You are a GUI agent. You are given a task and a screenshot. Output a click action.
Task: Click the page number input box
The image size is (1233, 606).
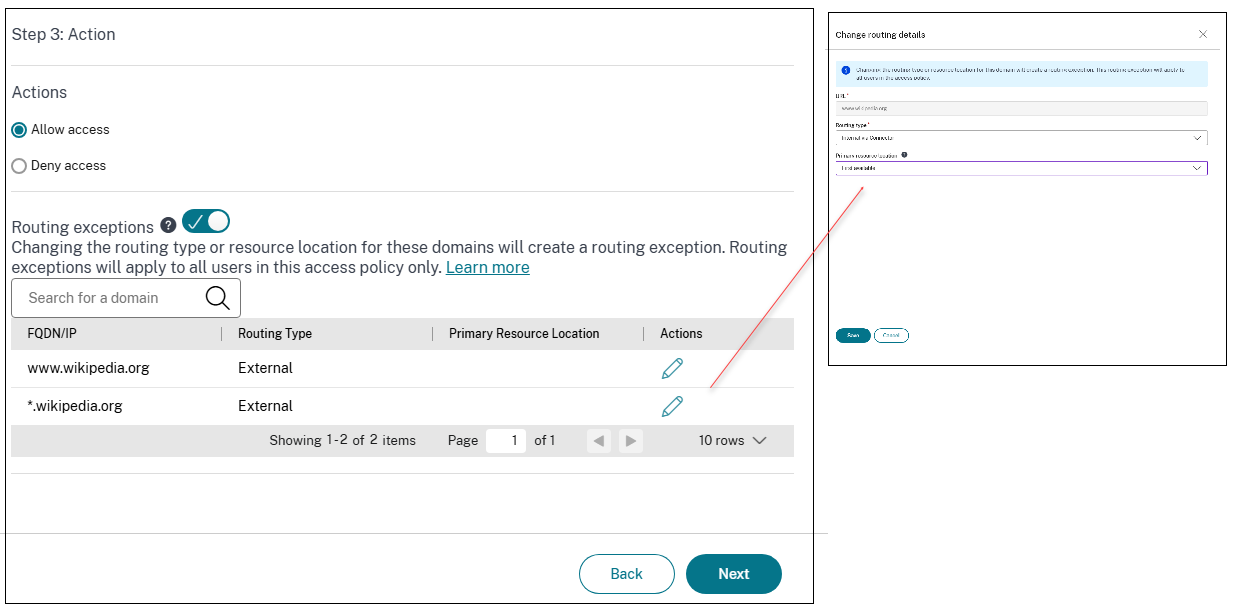click(506, 440)
